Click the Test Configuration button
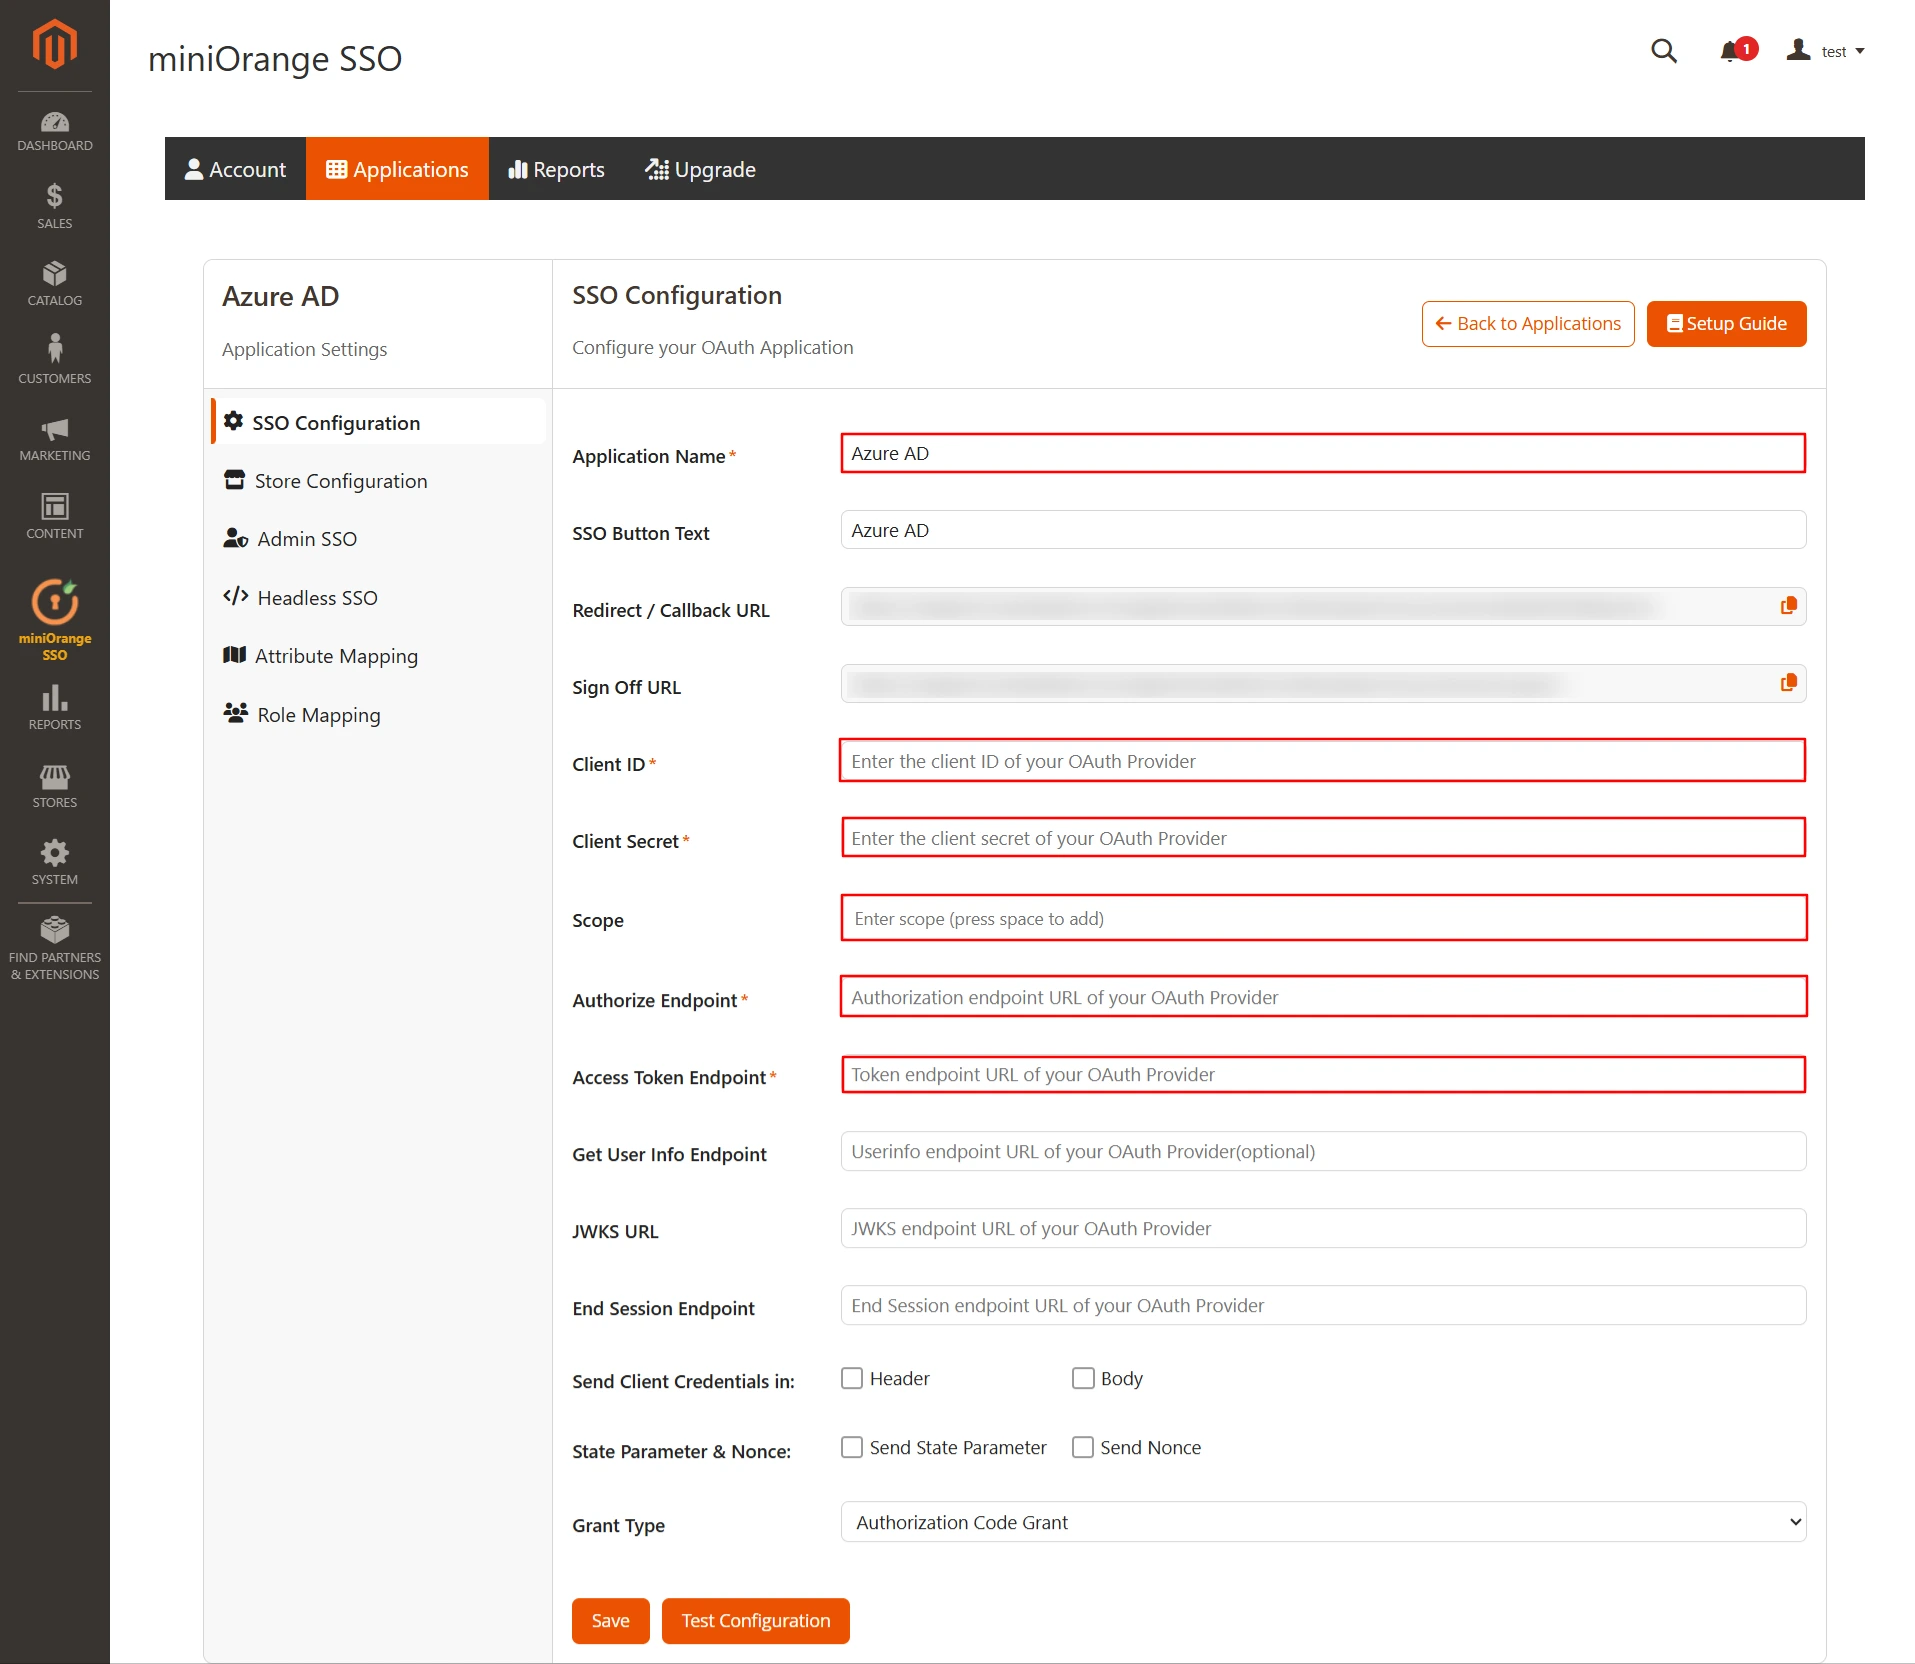The width and height of the screenshot is (1915, 1664). [755, 1620]
